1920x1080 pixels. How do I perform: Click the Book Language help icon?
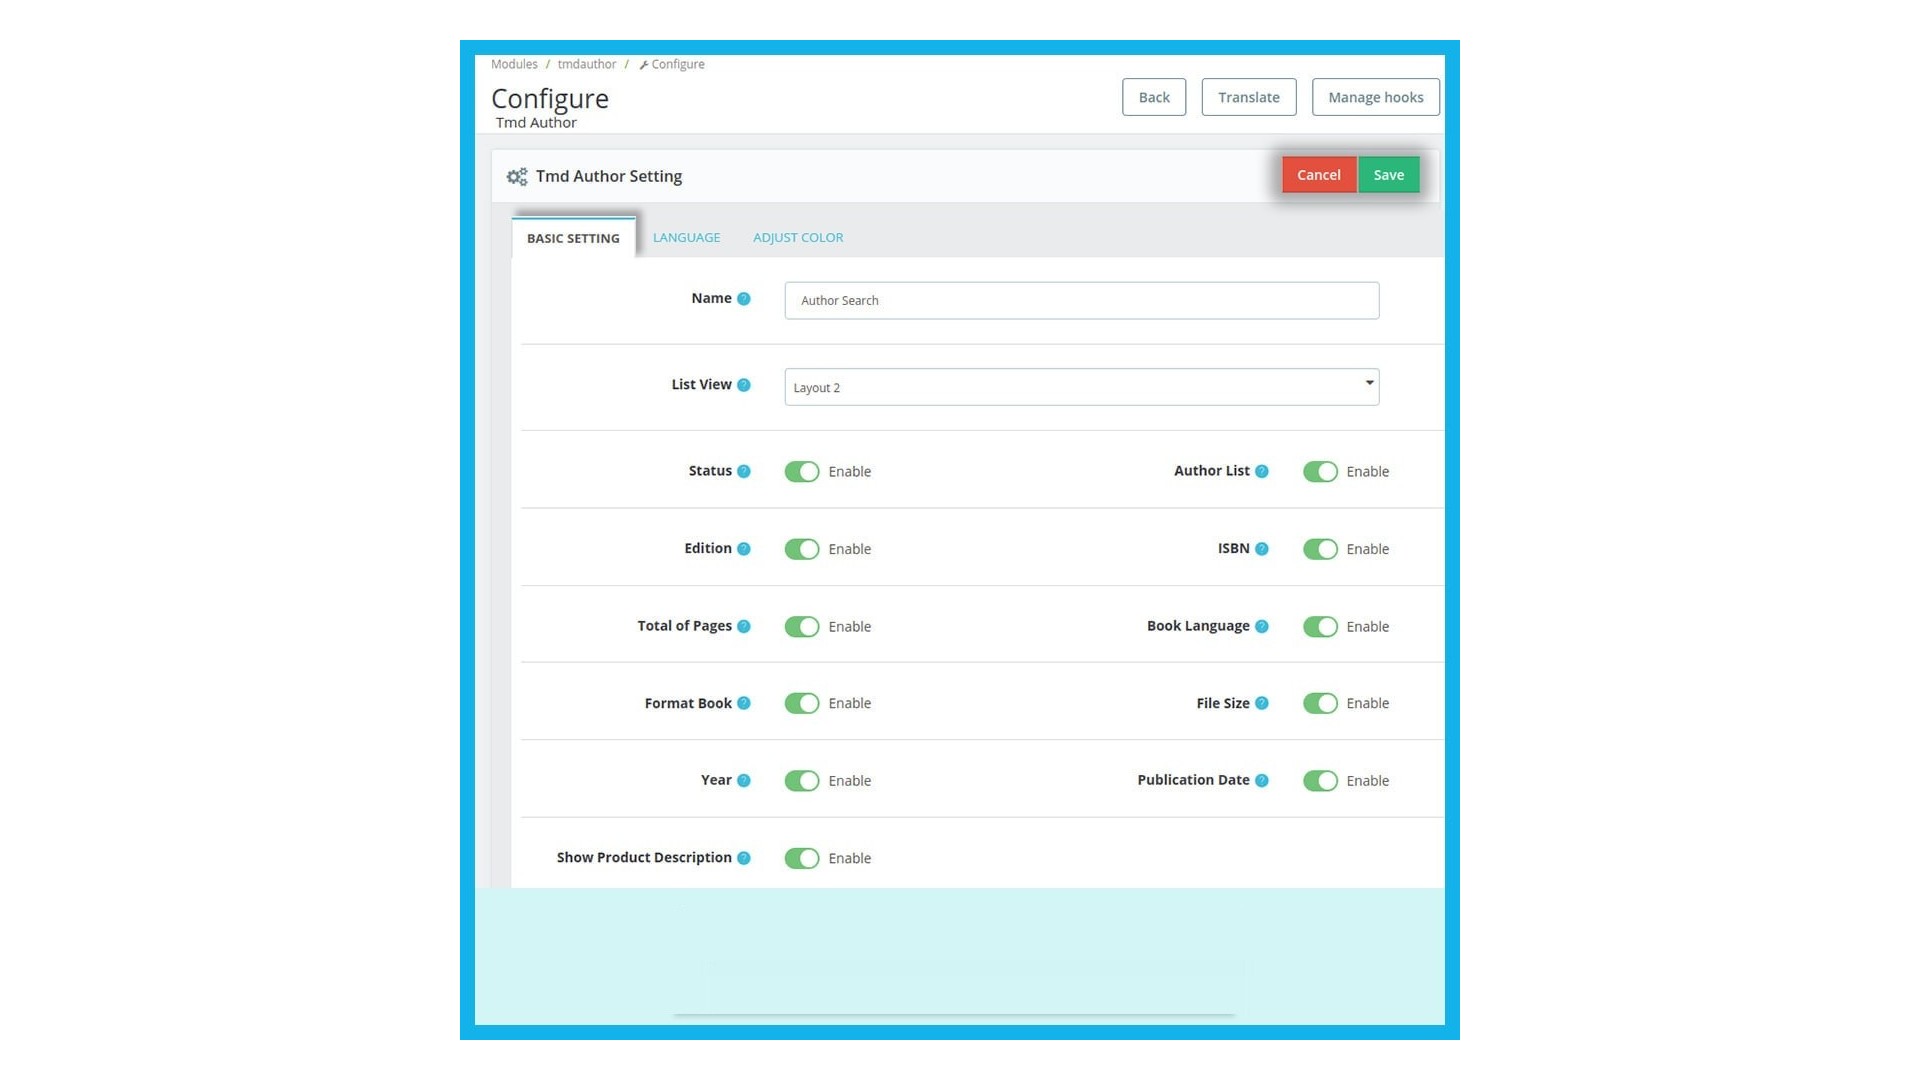click(x=1261, y=626)
